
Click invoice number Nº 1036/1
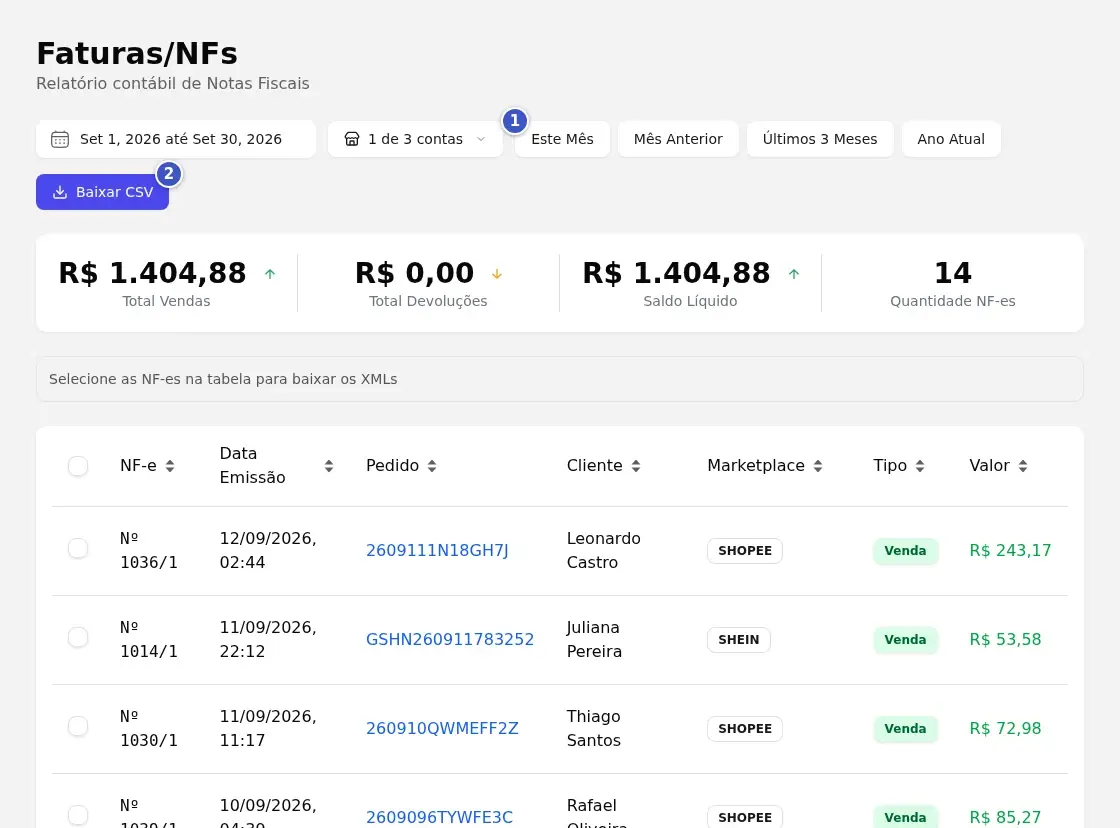(149, 550)
